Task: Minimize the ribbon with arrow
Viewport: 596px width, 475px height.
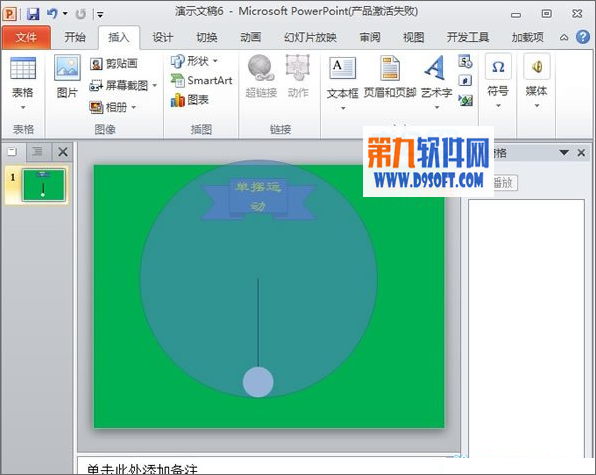Action: [x=564, y=37]
